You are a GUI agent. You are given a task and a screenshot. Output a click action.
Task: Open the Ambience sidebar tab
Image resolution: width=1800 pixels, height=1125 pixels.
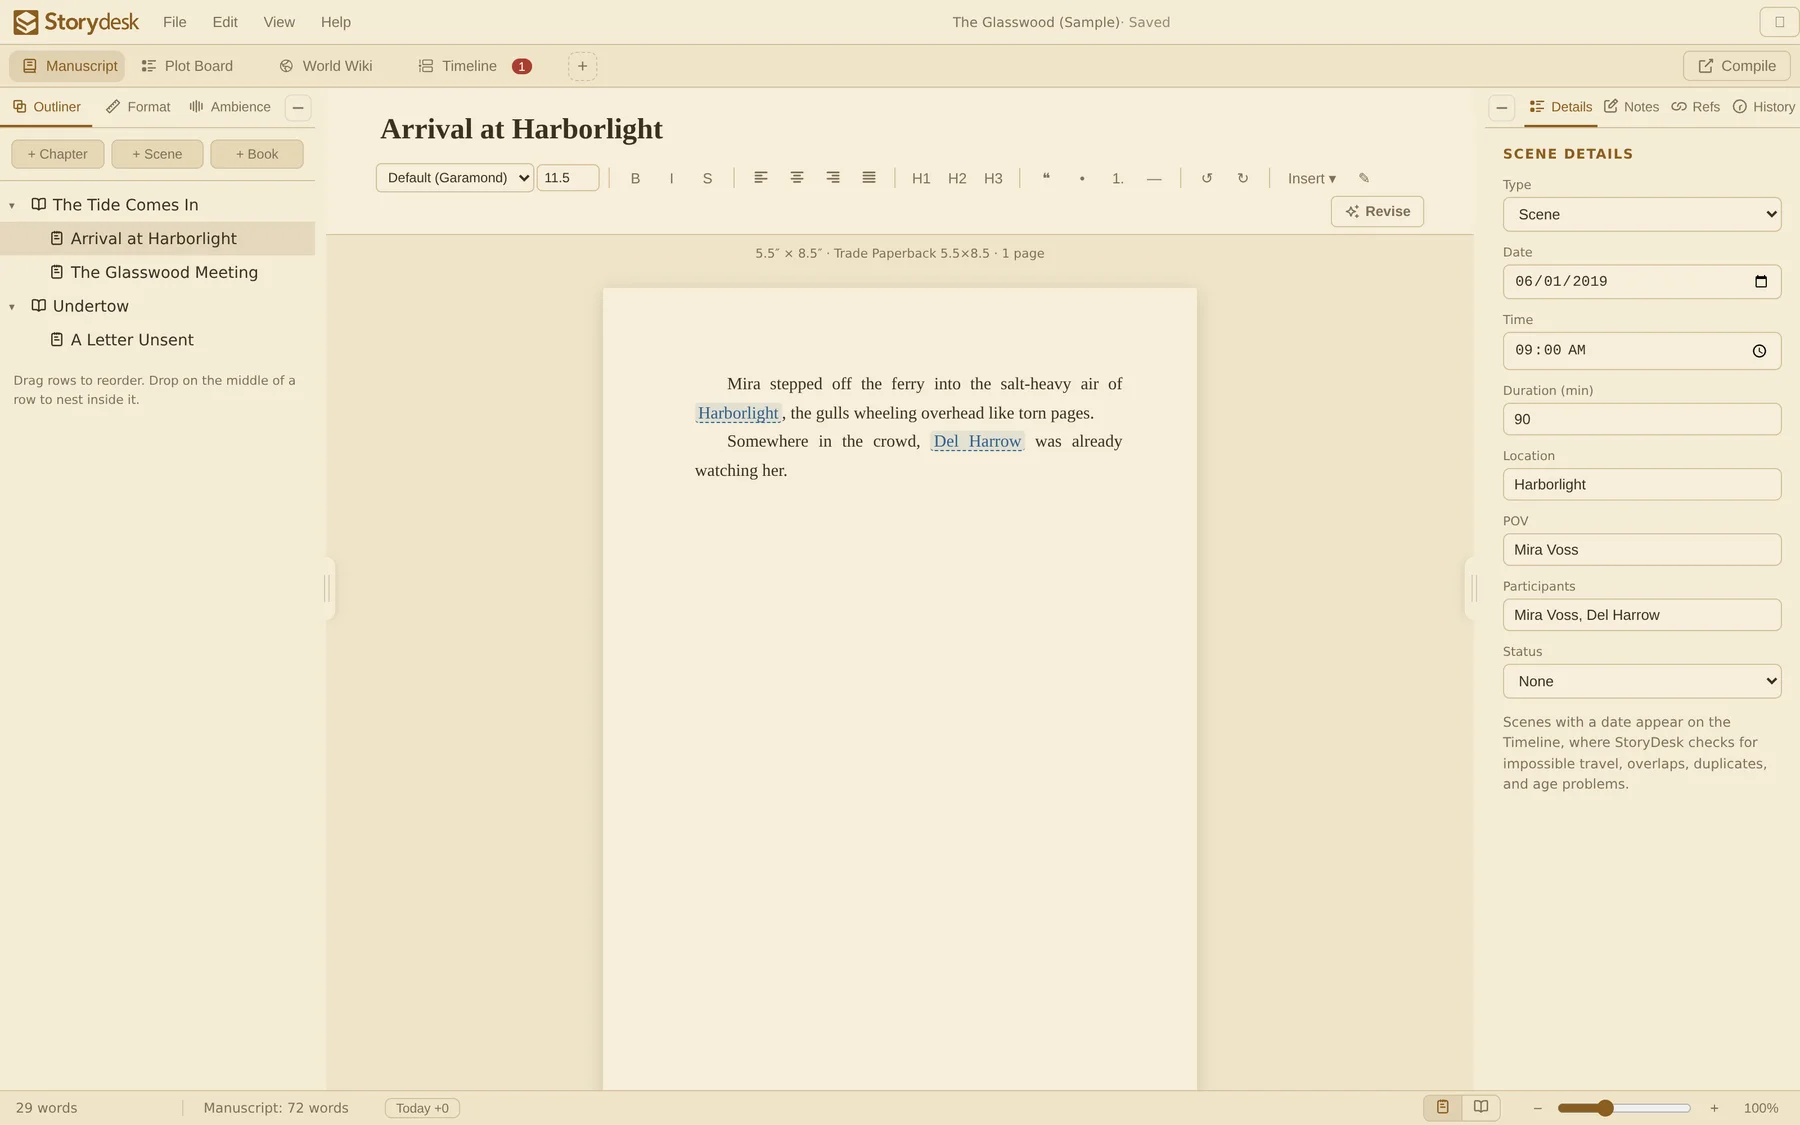coord(230,107)
